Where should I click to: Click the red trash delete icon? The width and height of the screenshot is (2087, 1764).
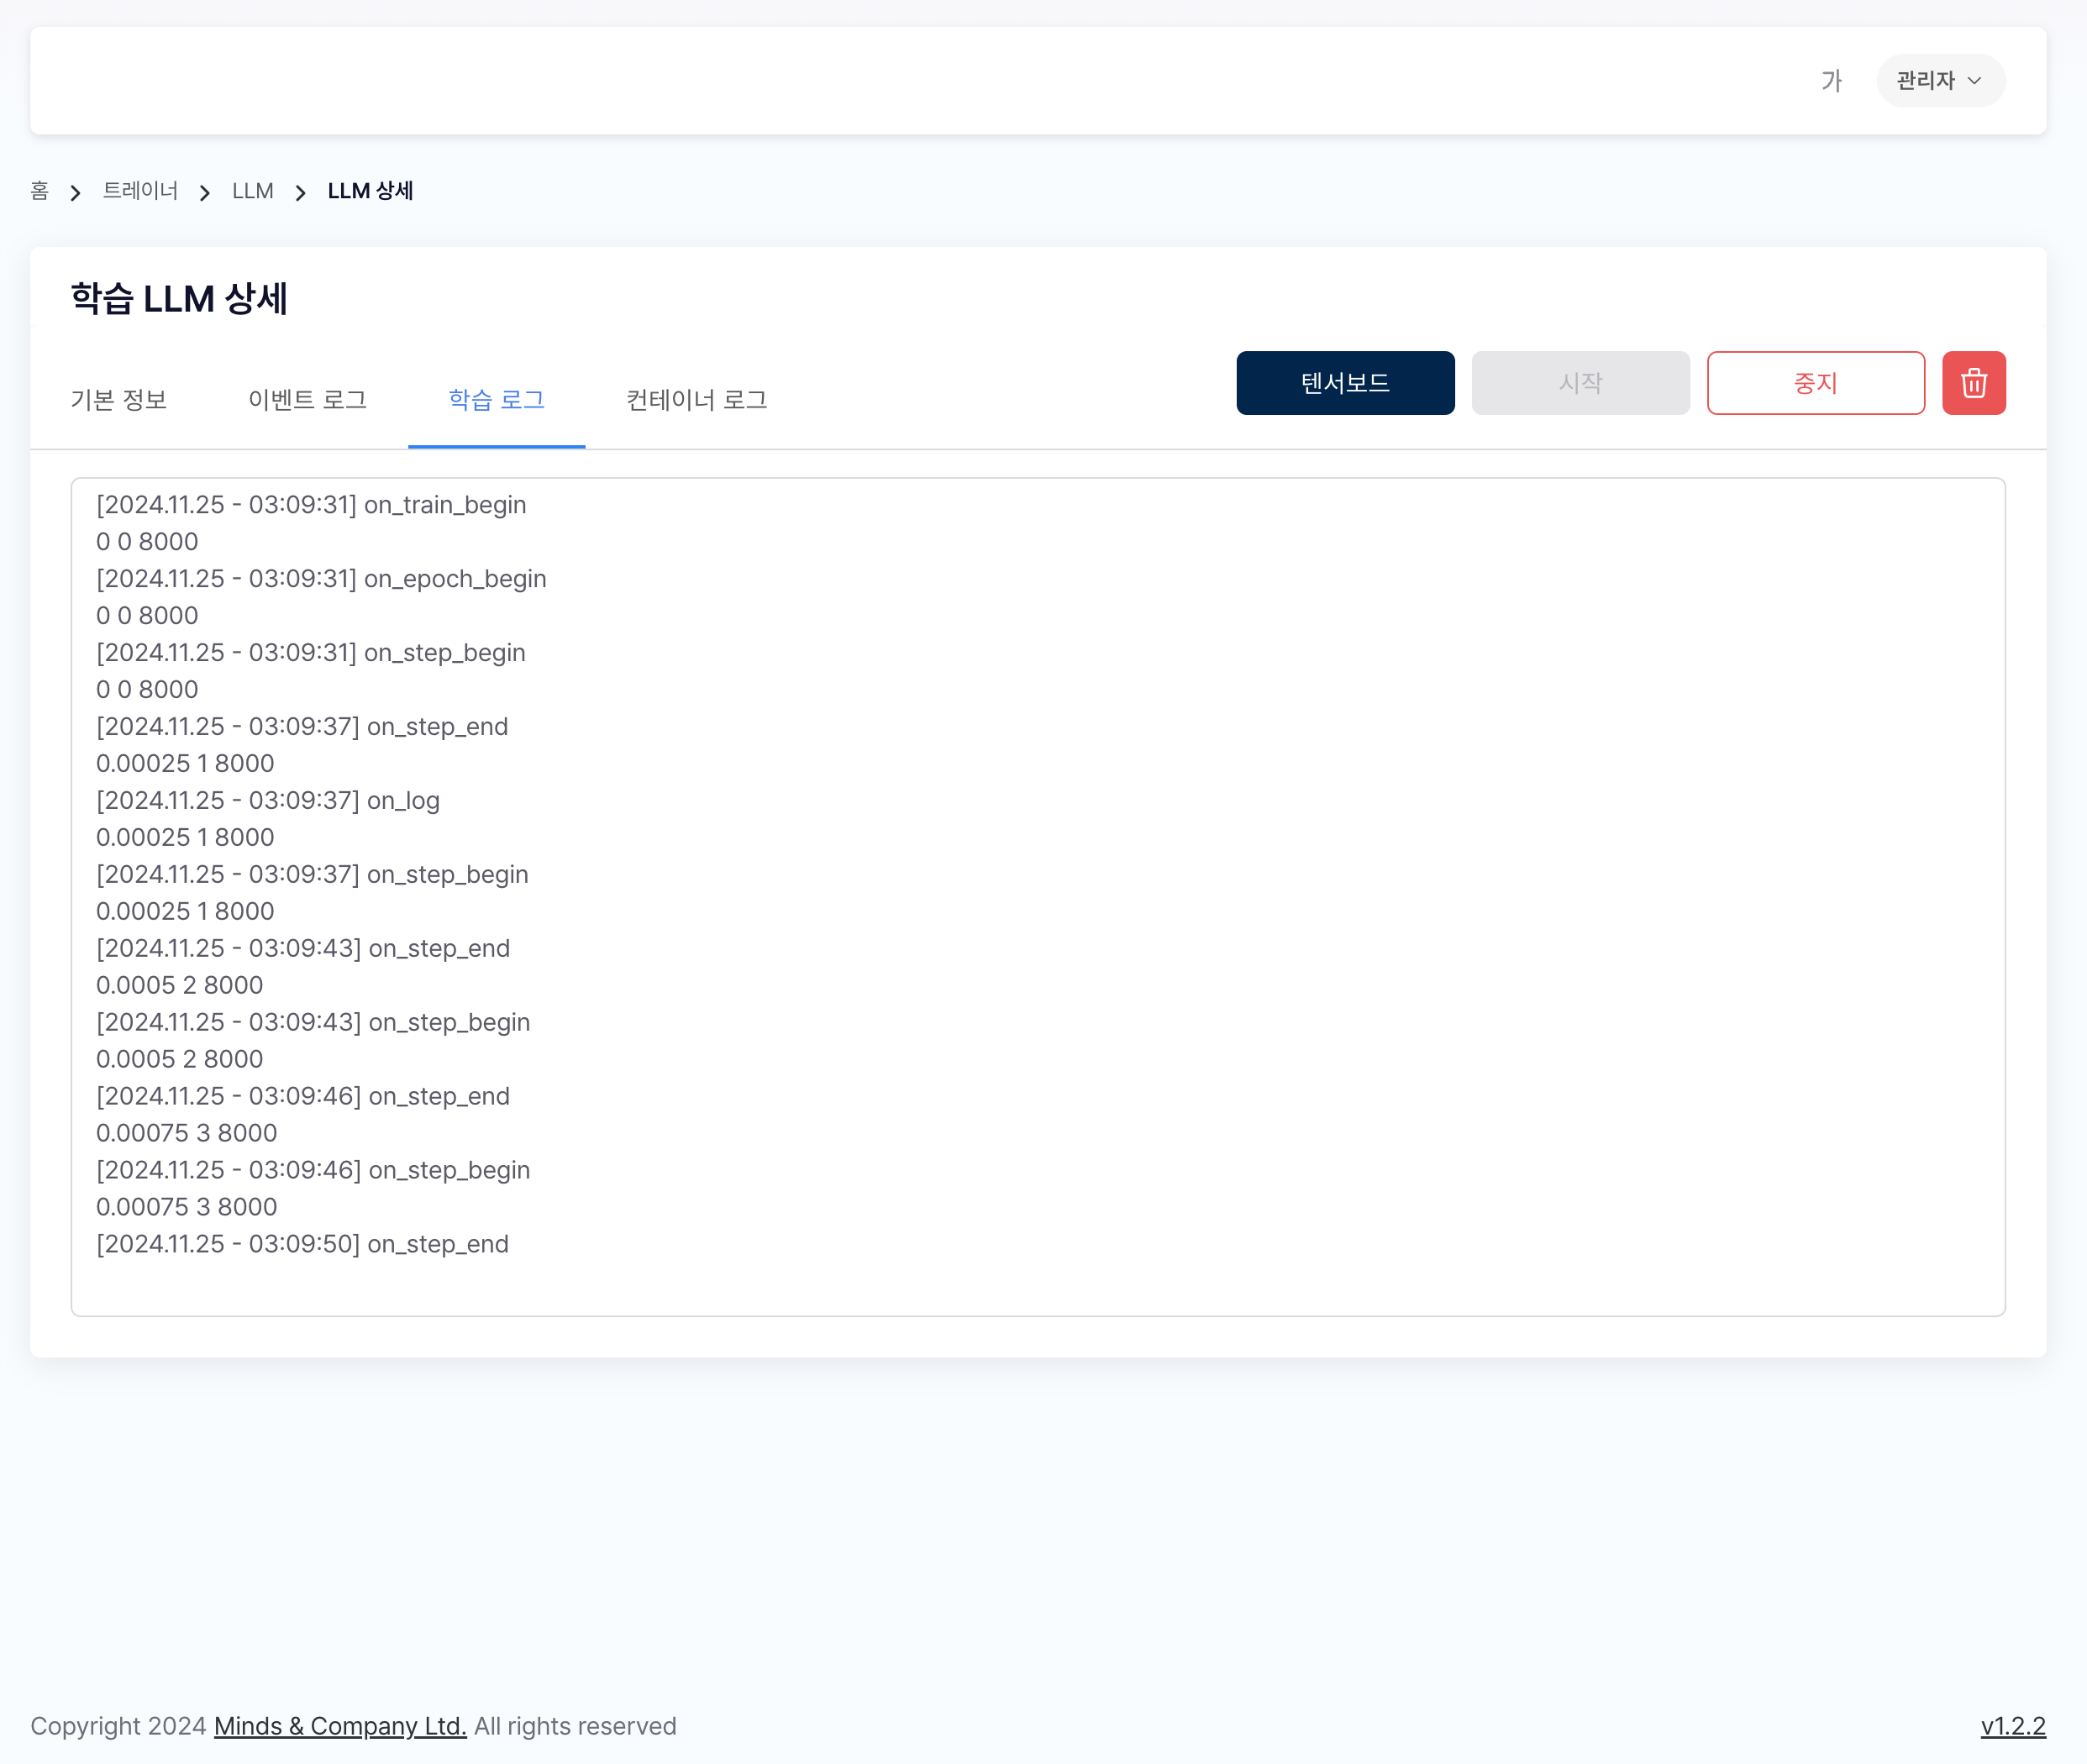pyautogui.click(x=1973, y=383)
